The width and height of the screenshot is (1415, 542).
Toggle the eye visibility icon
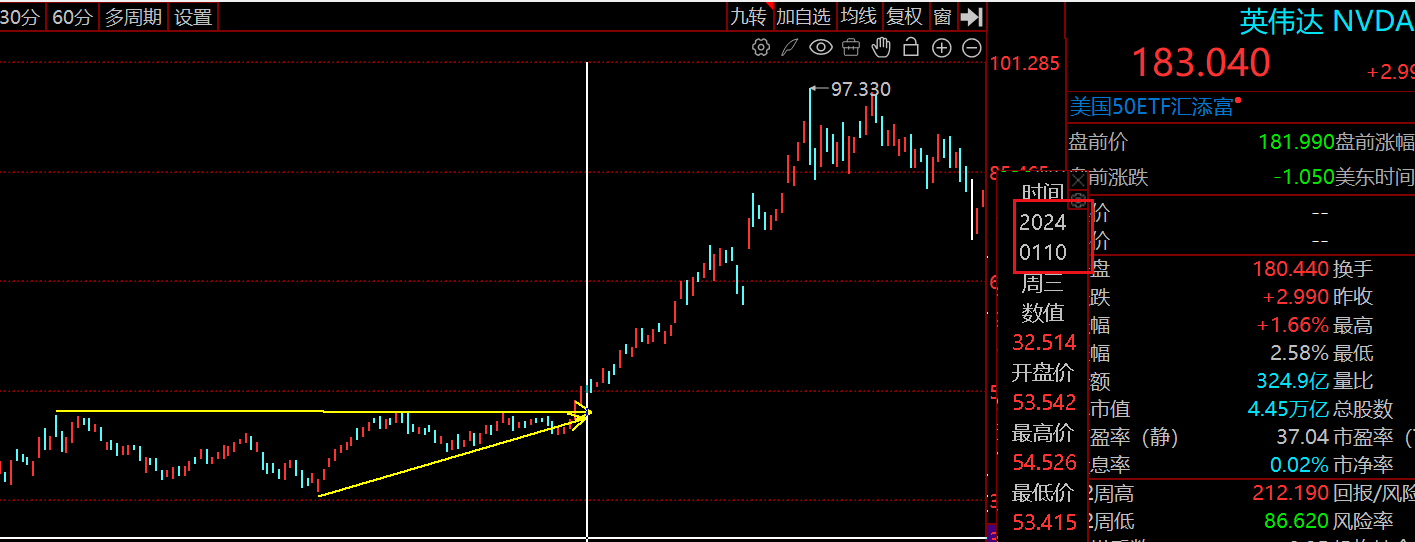pos(821,47)
